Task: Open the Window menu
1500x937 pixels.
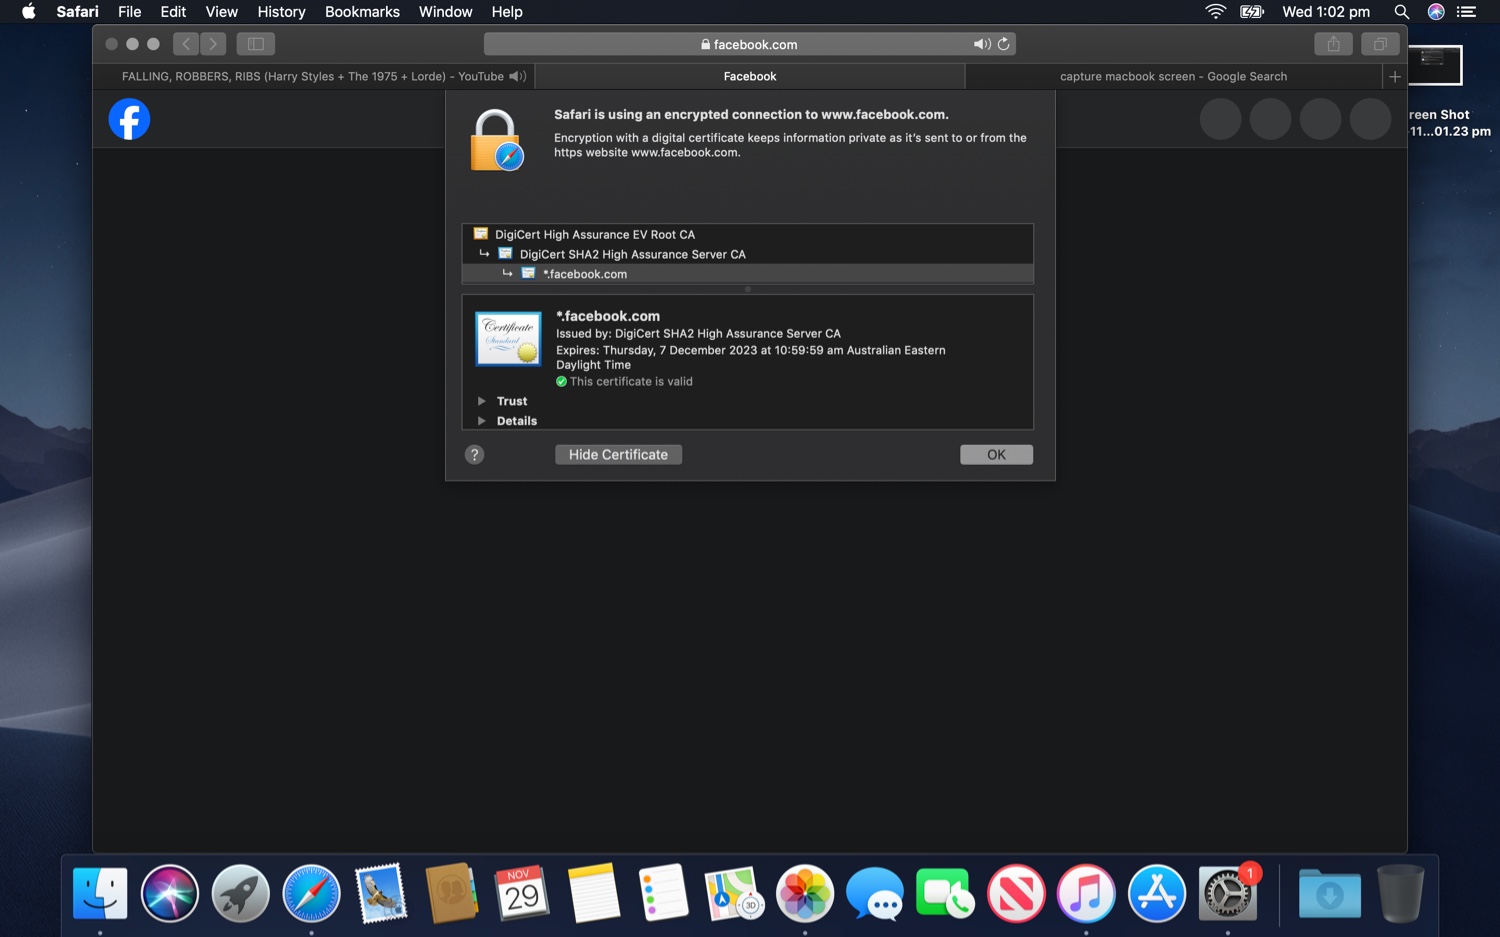Action: click(x=445, y=12)
